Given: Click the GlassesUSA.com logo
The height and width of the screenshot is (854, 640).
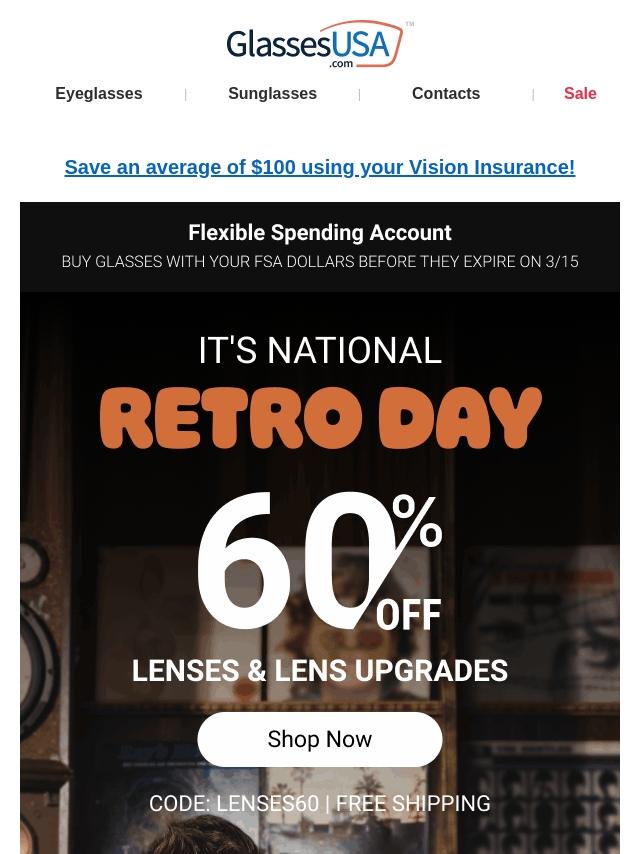Looking at the screenshot, I should click(320, 45).
